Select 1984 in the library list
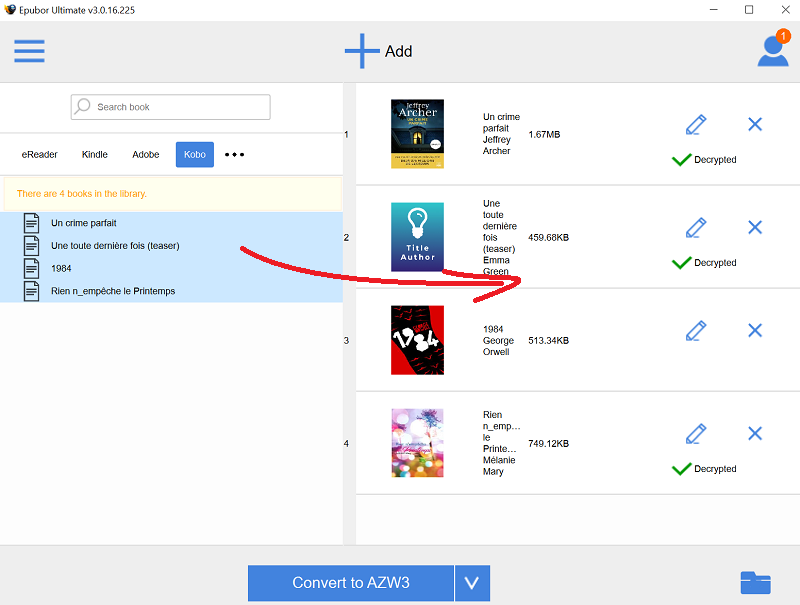The width and height of the screenshot is (800, 605). (171, 268)
